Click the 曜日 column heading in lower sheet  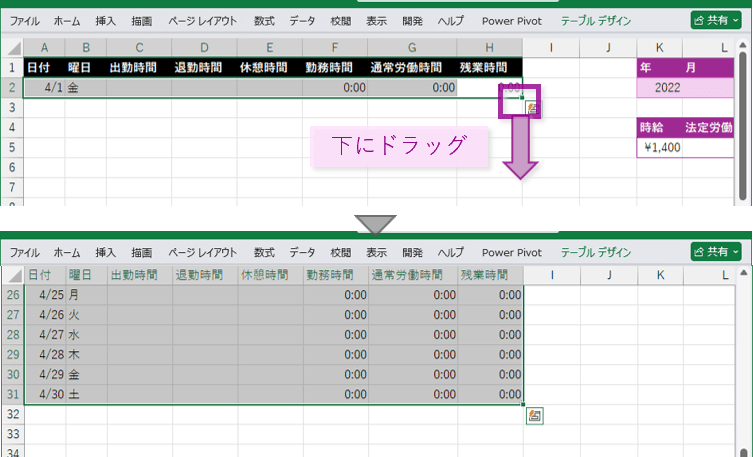87,275
